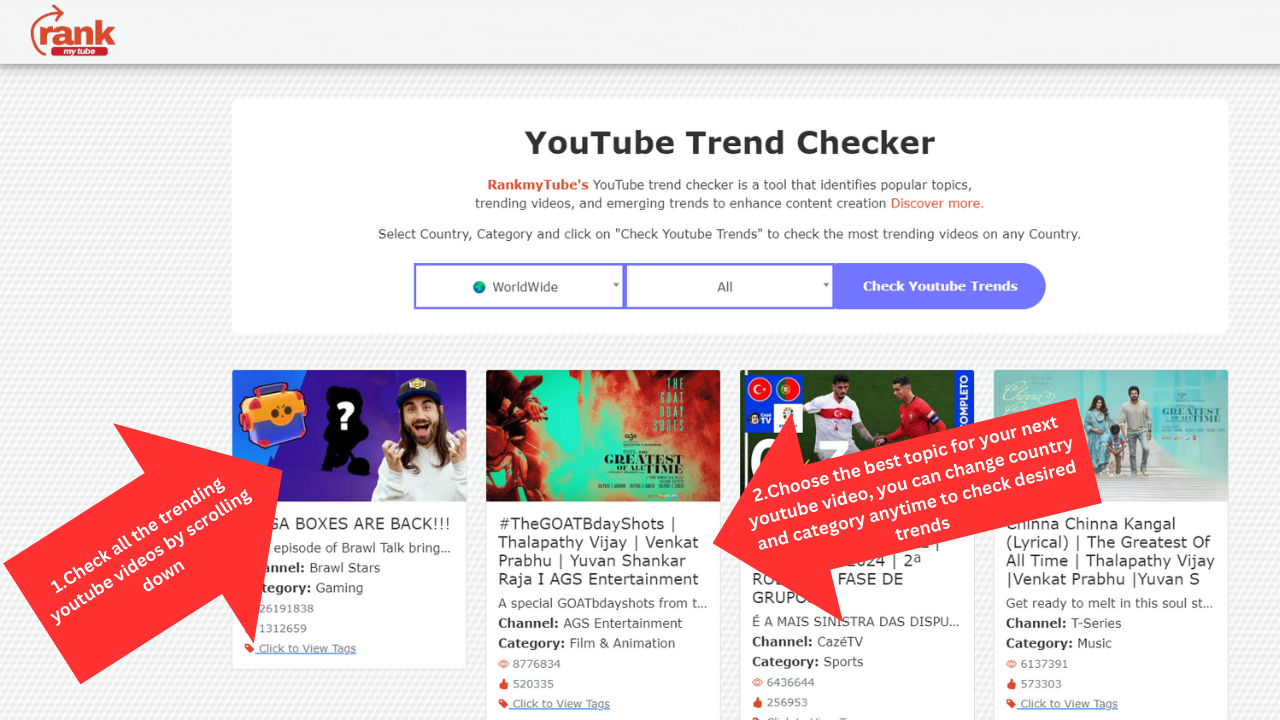
Task: Open the GOAT Bday Shots thumbnail
Action: point(603,436)
